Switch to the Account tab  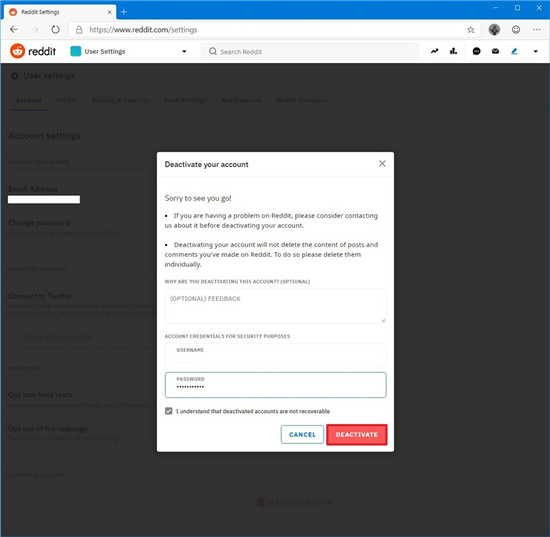click(29, 100)
